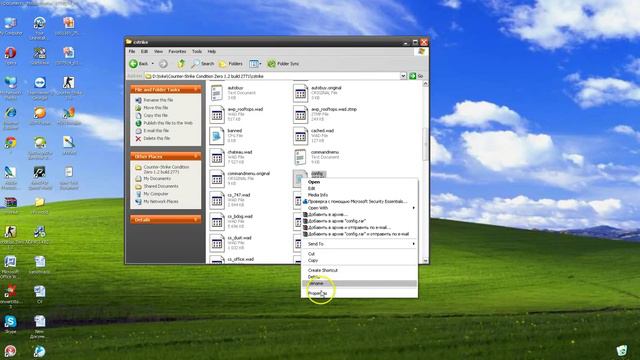Select the cs_bdog.wad file

click(x=231, y=221)
